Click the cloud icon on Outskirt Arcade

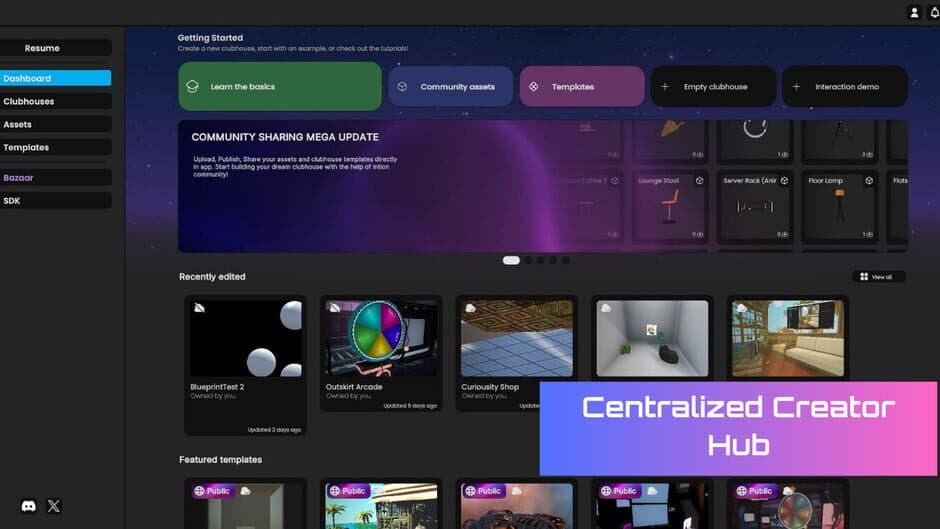click(x=334, y=307)
